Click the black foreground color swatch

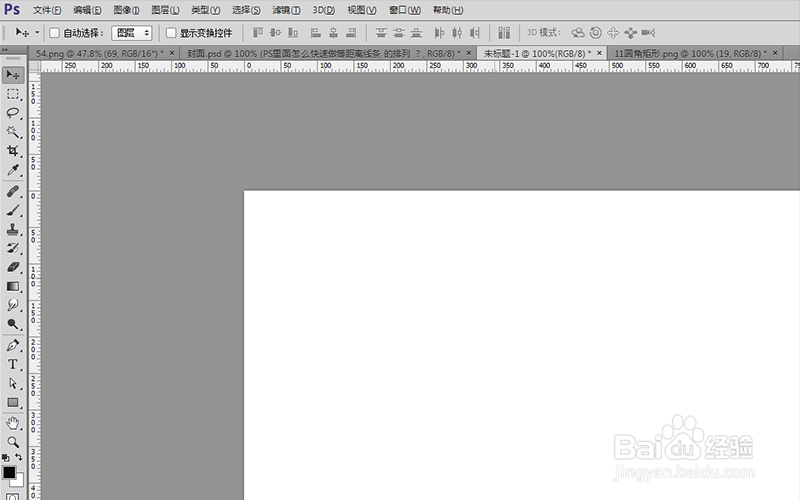click(9, 472)
